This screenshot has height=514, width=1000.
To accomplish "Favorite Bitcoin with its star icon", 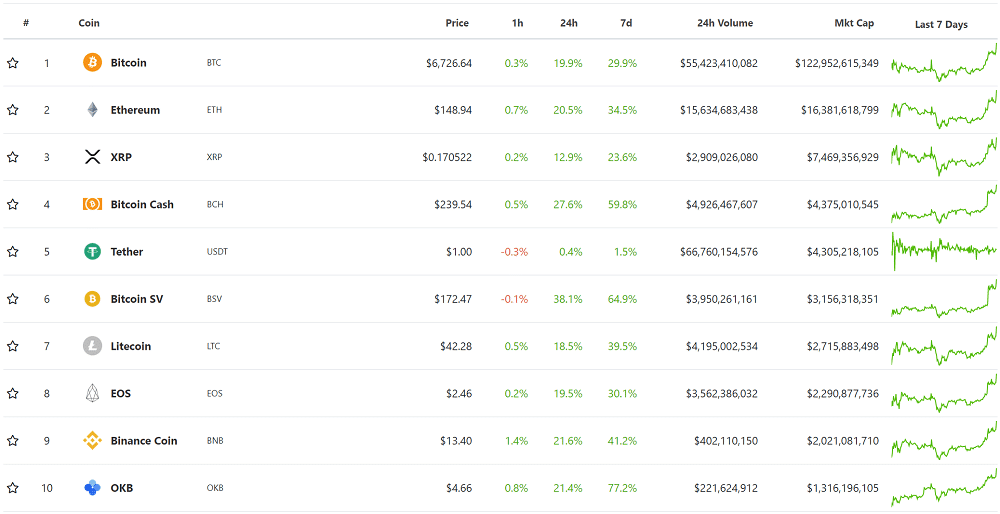I will coord(12,63).
